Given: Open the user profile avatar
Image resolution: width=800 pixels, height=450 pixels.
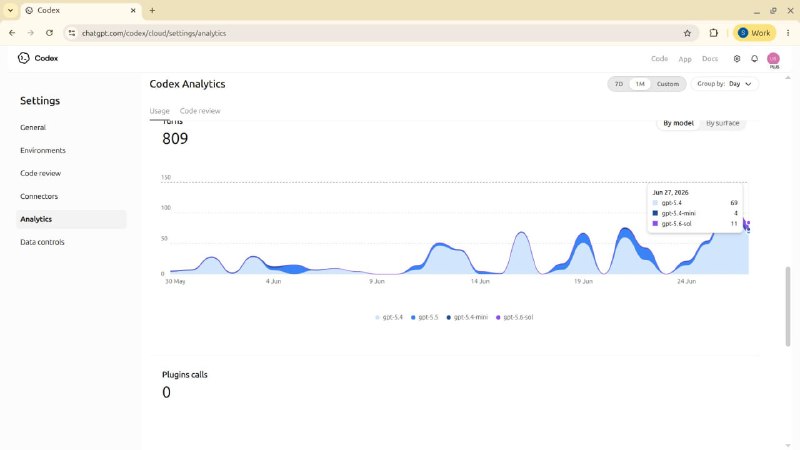Looking at the screenshot, I should (x=773, y=59).
